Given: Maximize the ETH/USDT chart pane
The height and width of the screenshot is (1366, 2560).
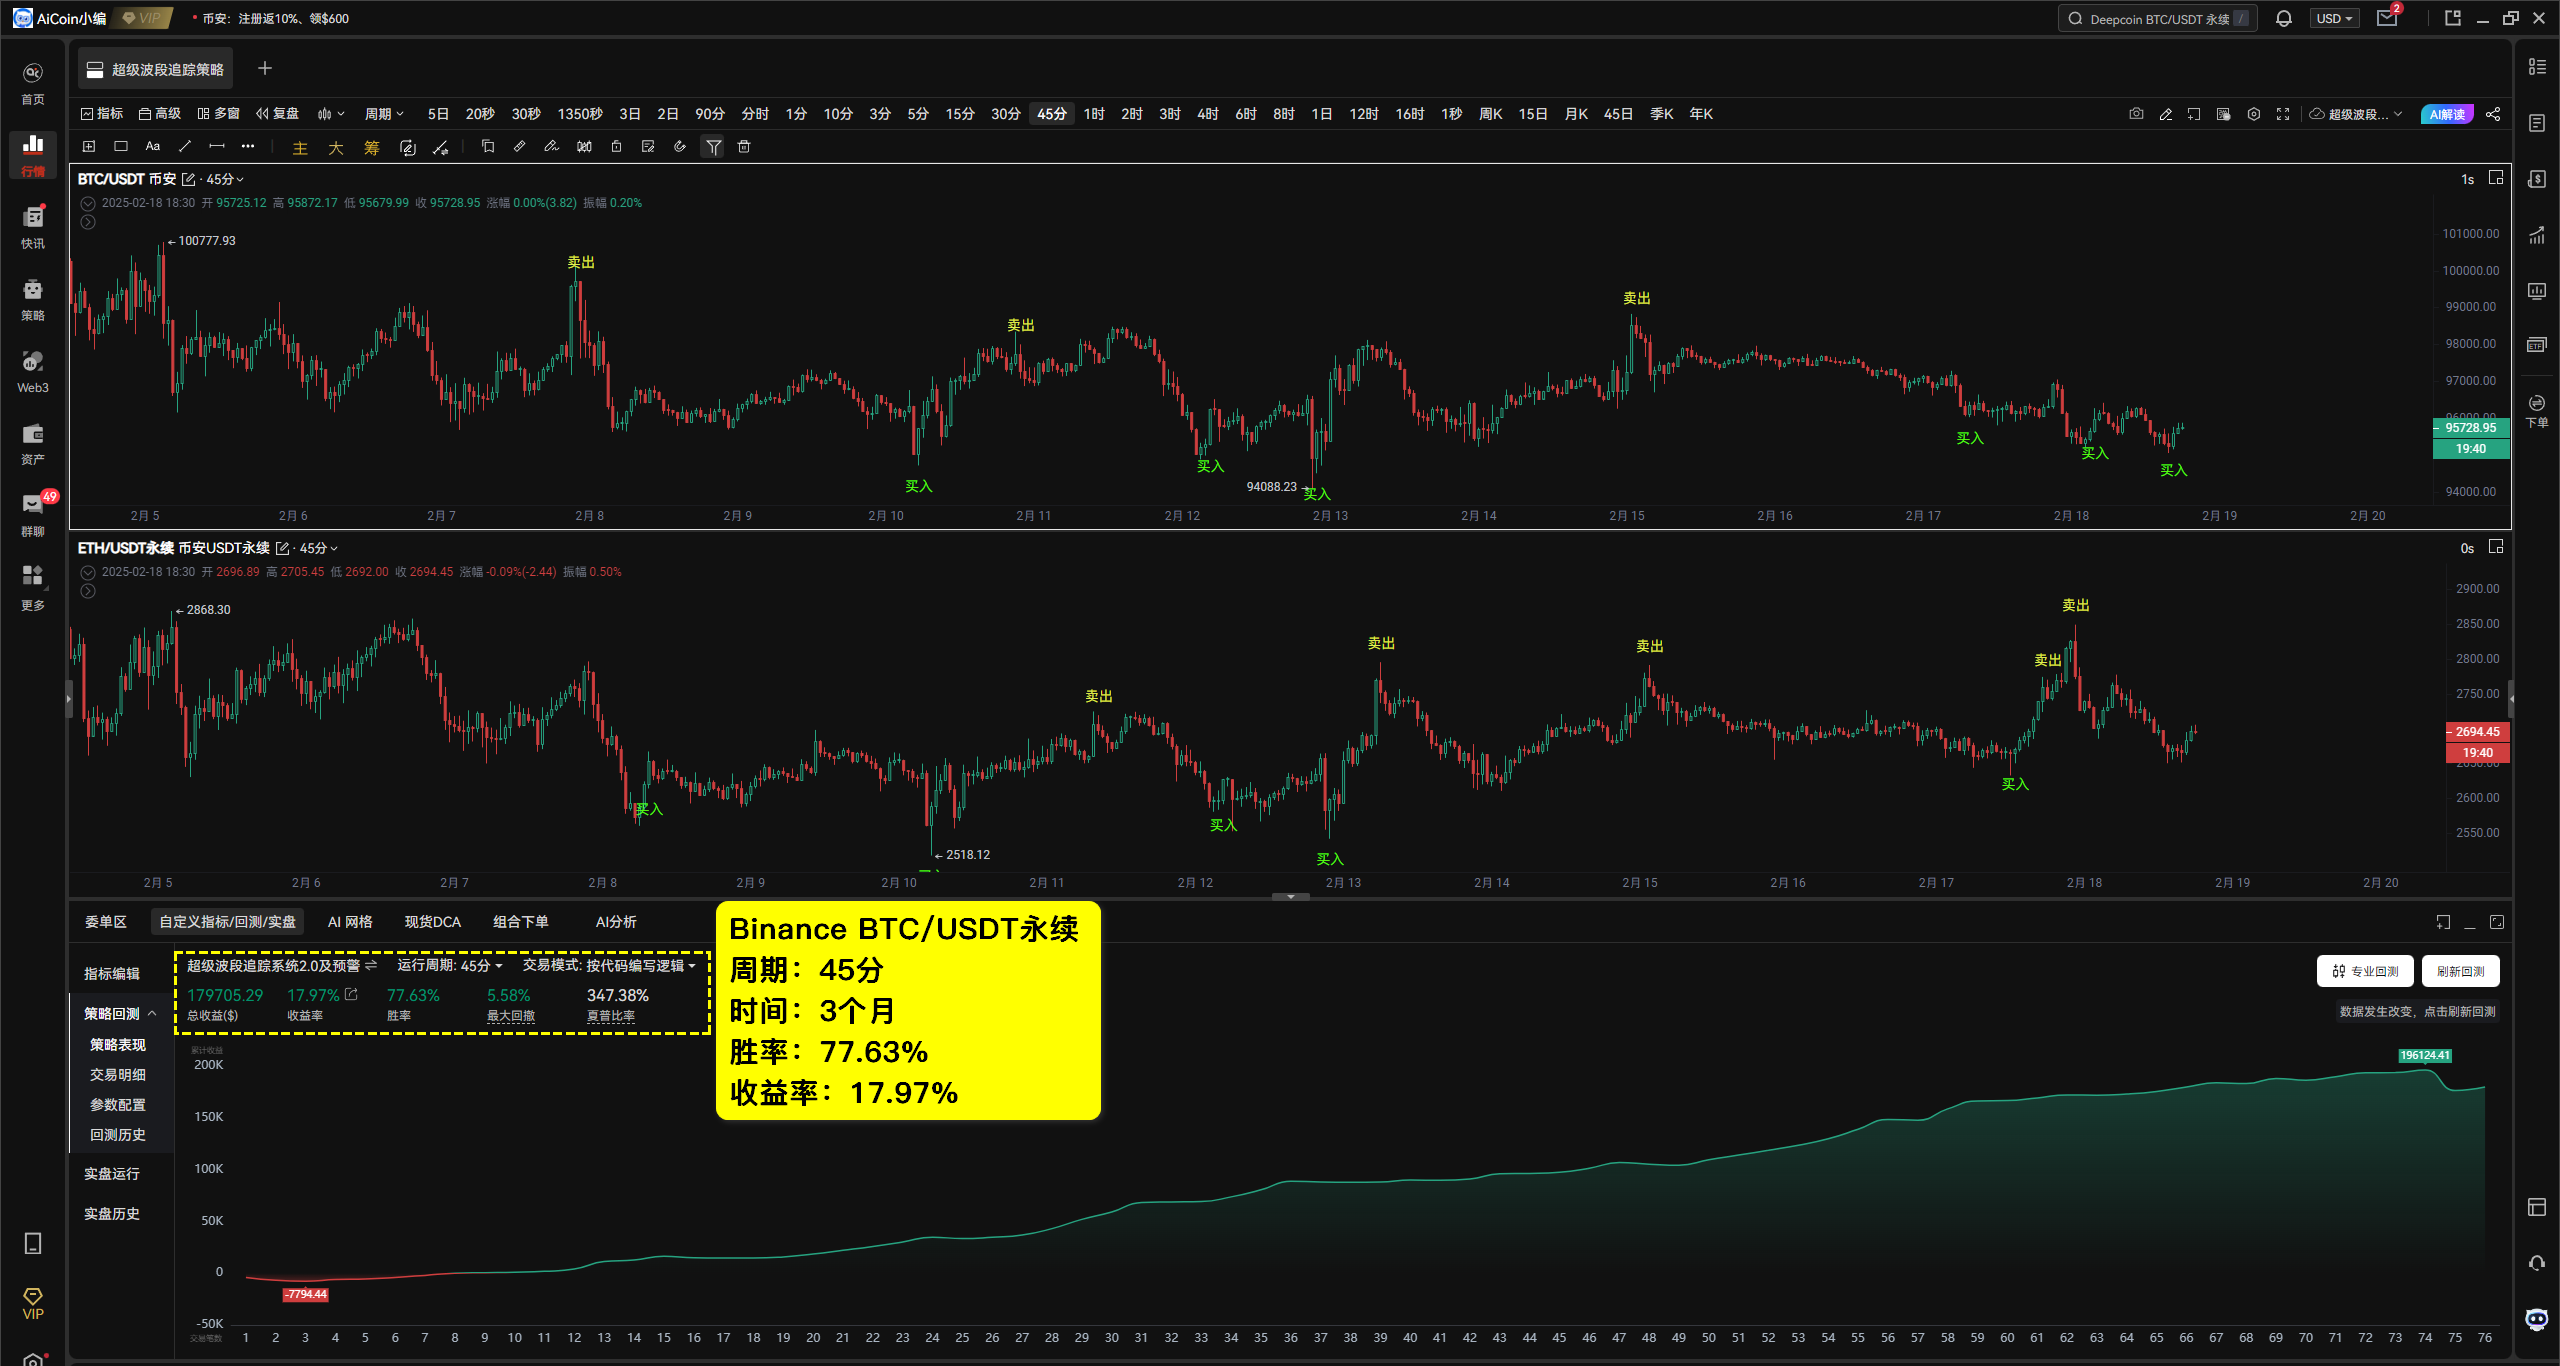Looking at the screenshot, I should point(2496,547).
